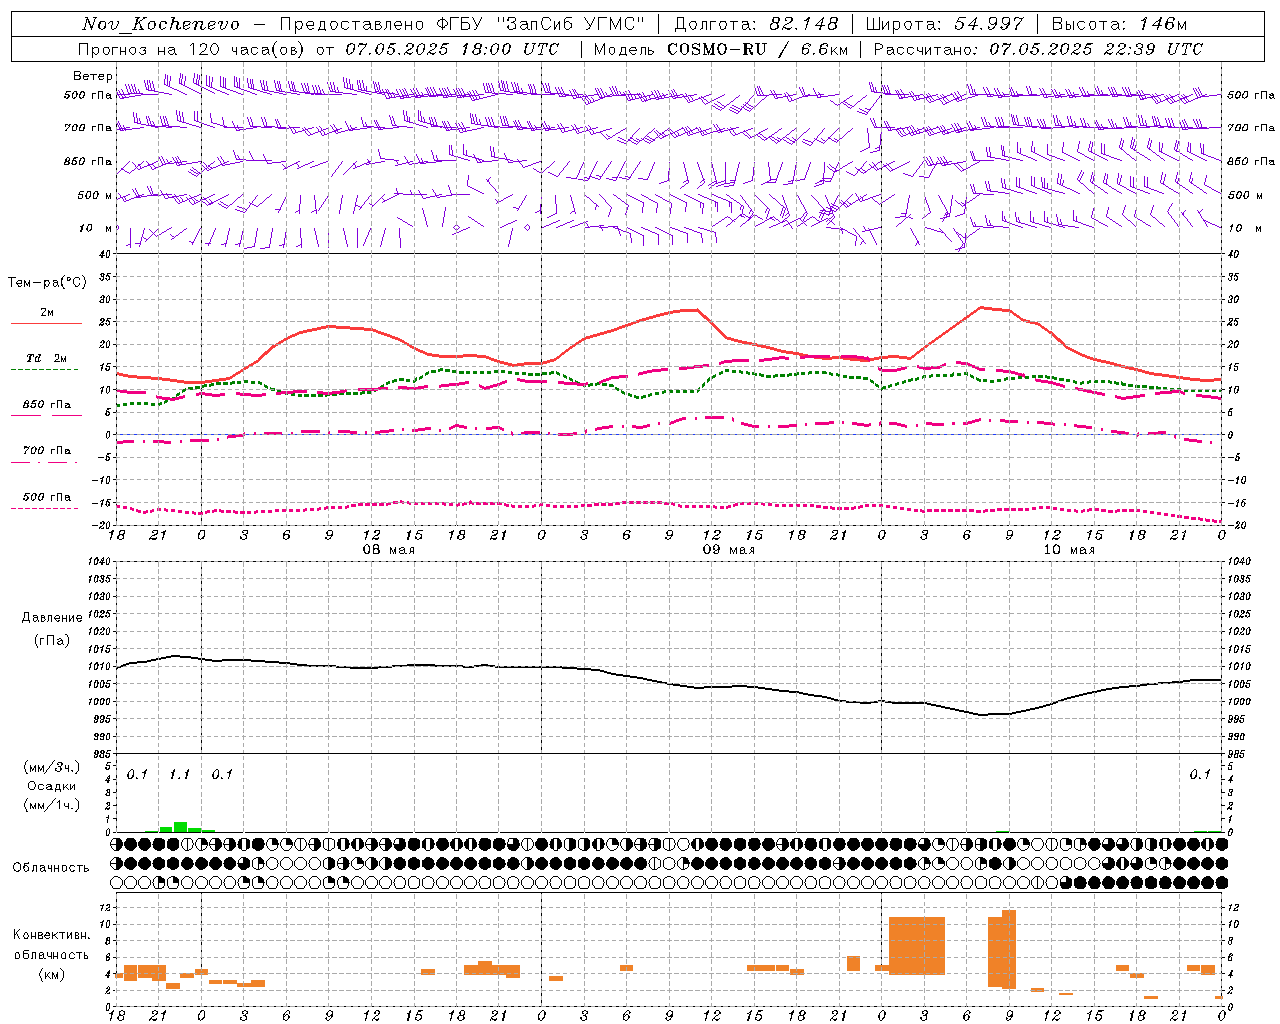Click the station name Nov_Kochenevo

[x=161, y=24]
